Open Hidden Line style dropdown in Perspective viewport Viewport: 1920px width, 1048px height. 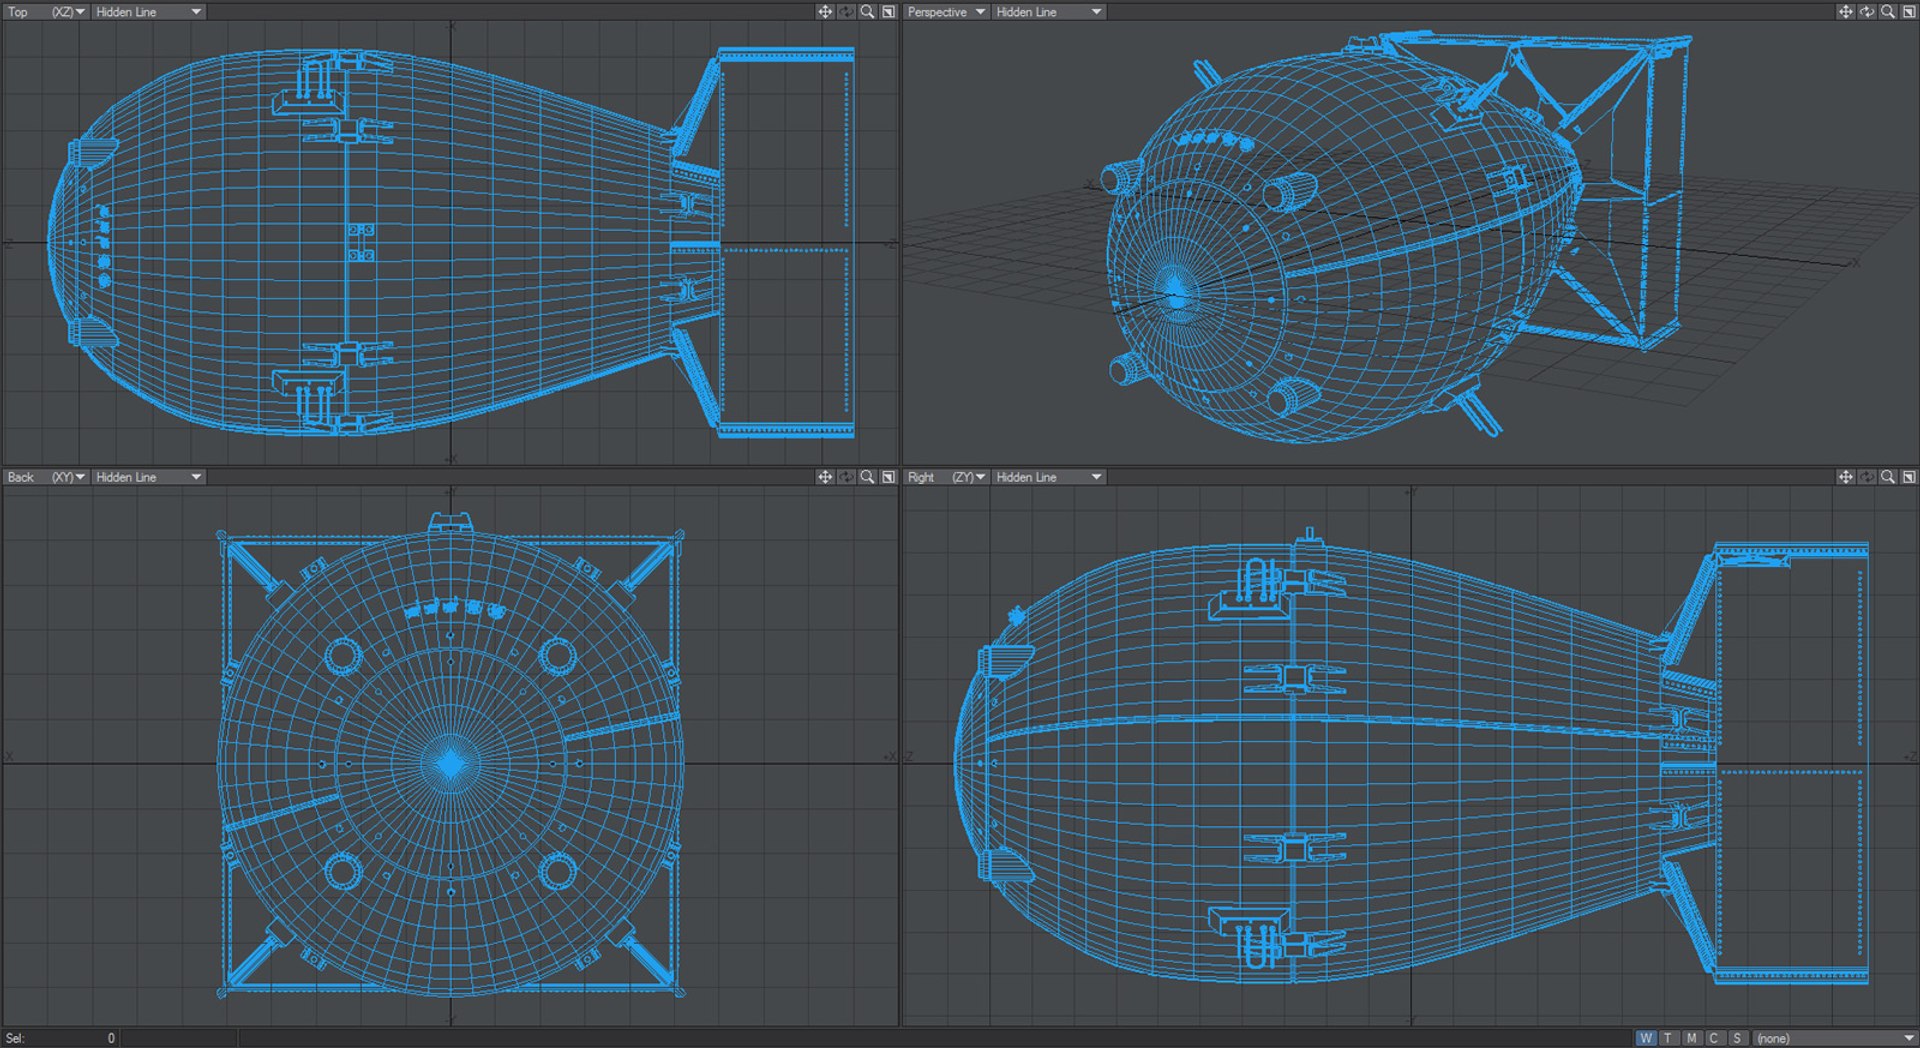[1048, 12]
